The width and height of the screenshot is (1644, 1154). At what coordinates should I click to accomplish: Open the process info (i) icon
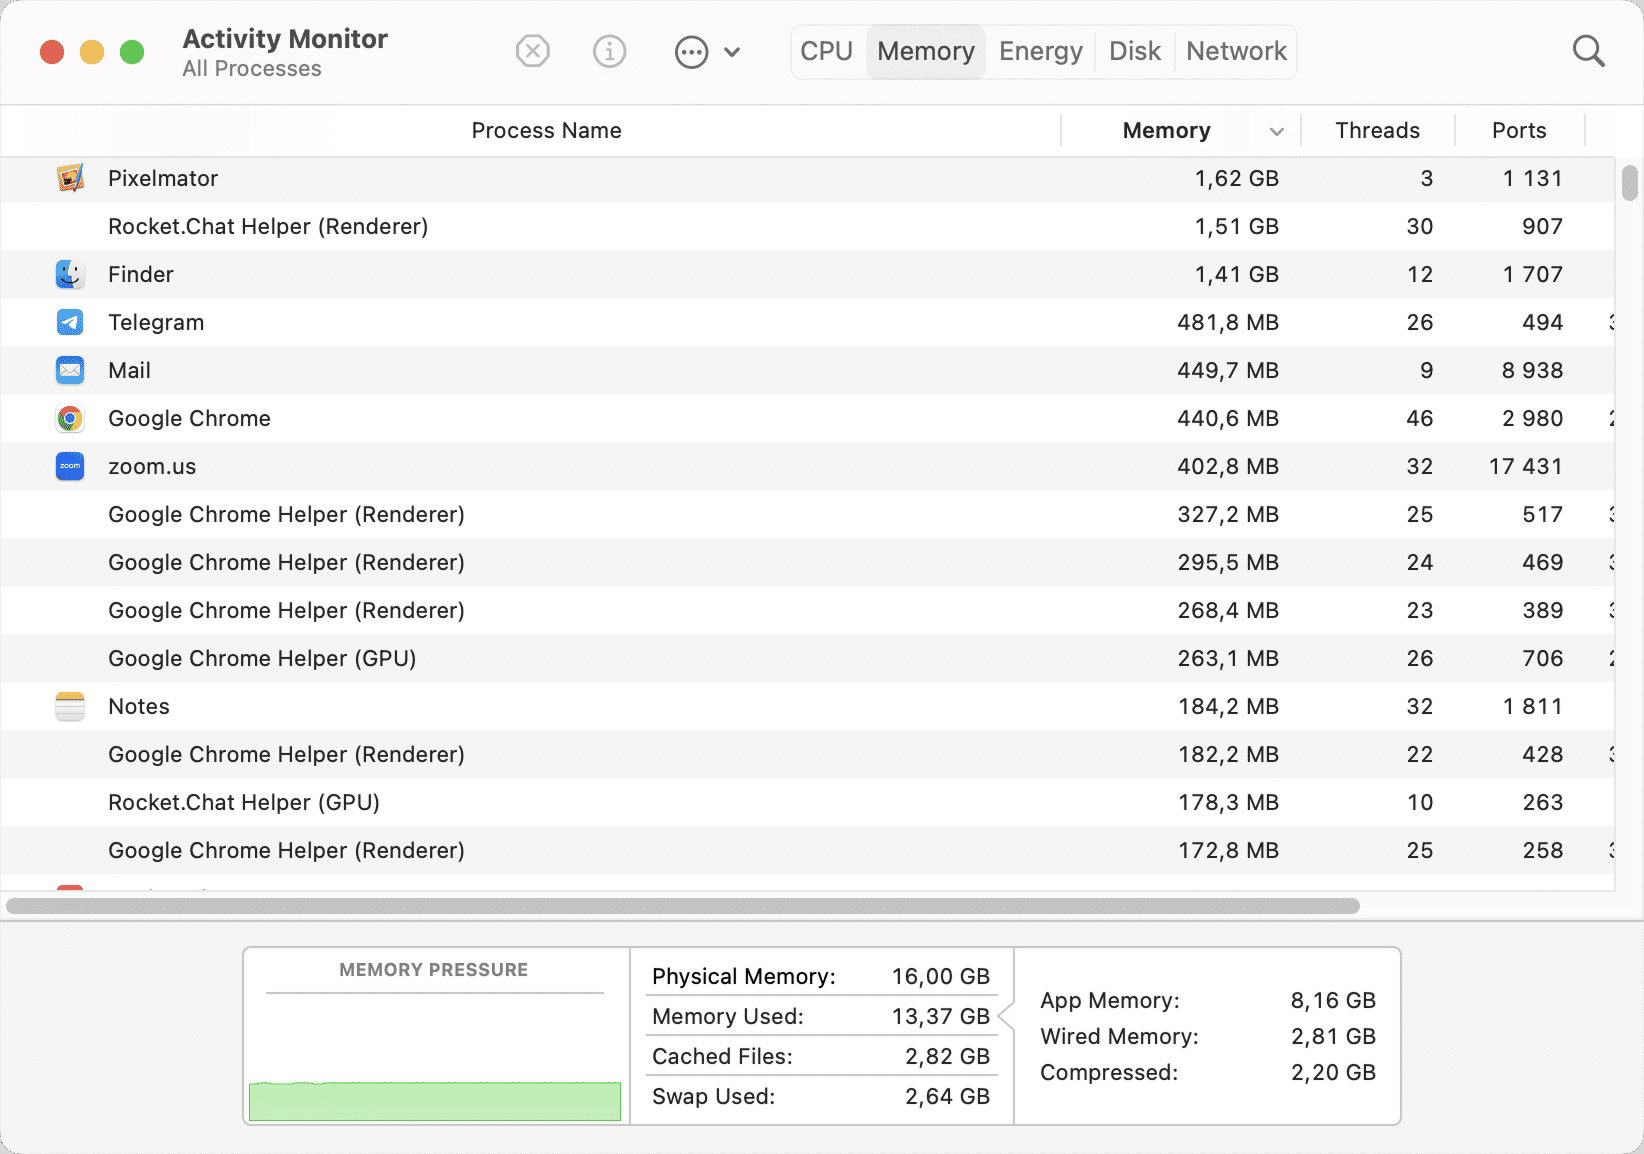[610, 51]
